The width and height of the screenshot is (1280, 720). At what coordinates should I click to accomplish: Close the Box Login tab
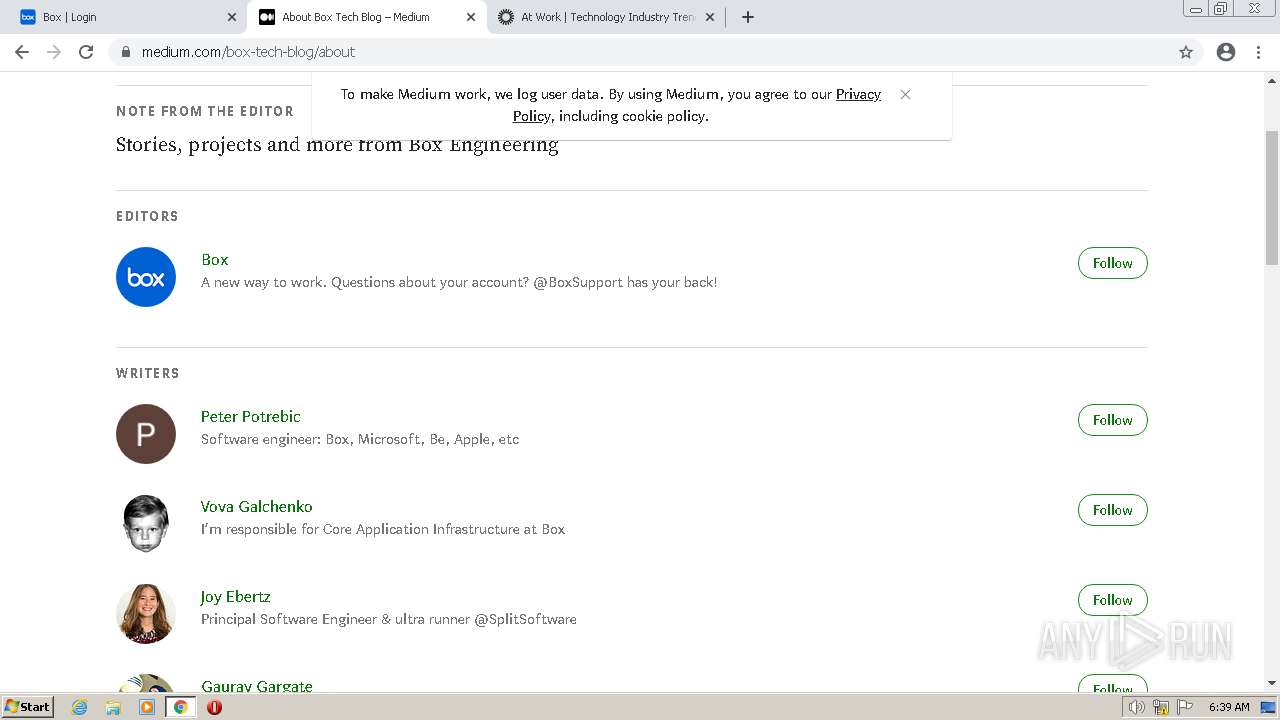click(x=232, y=17)
